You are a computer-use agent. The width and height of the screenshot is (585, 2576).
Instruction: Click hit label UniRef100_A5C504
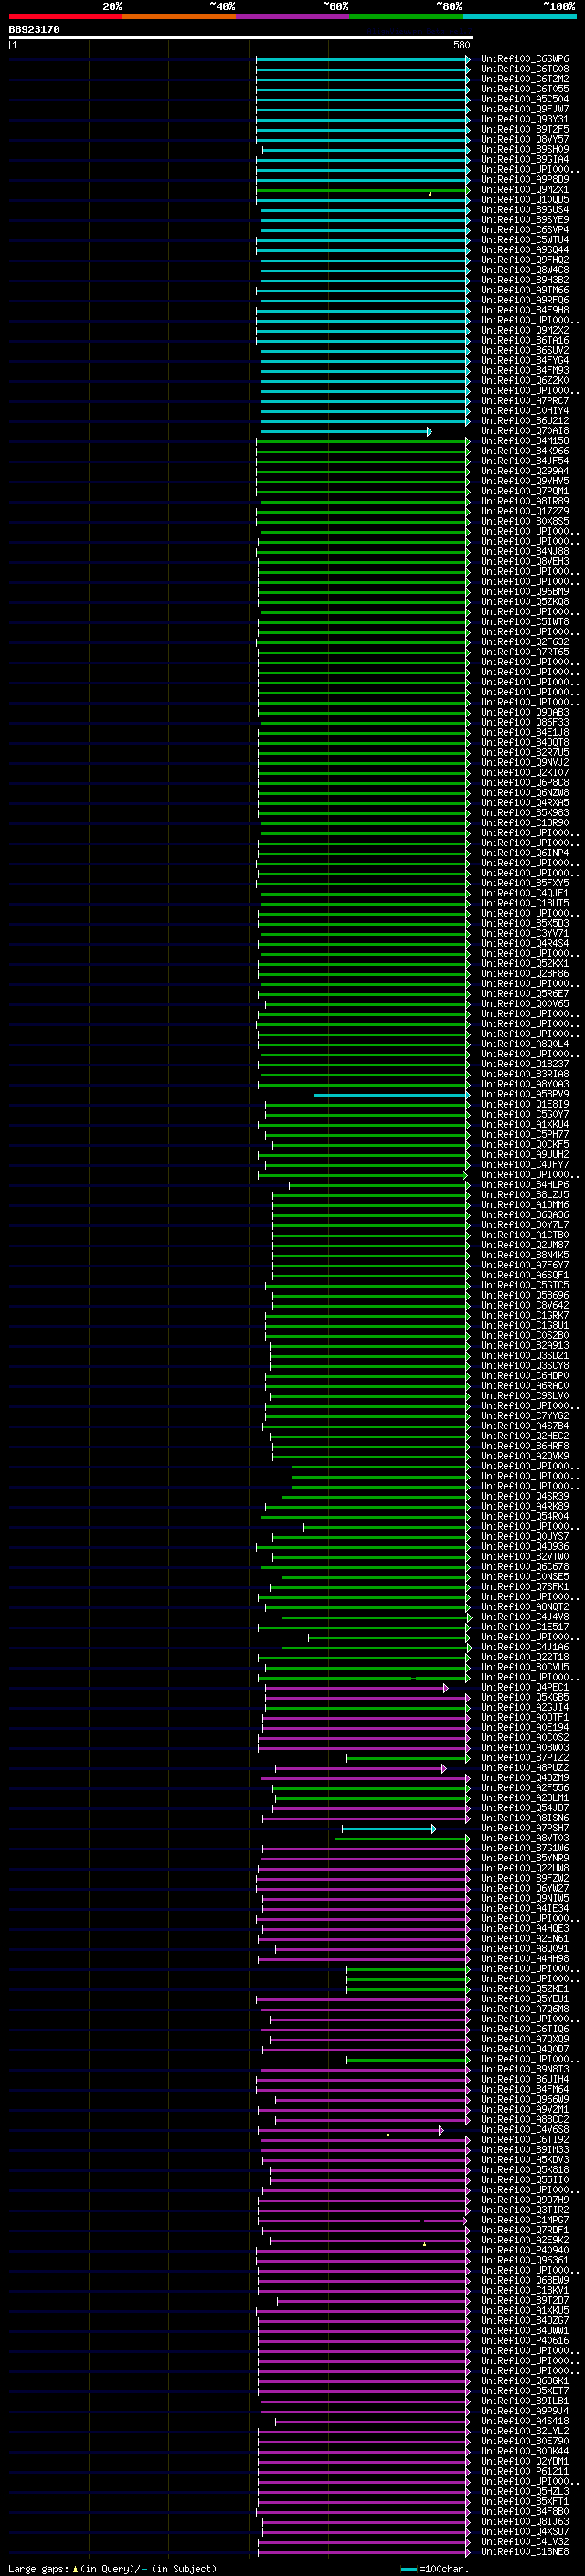525,99
